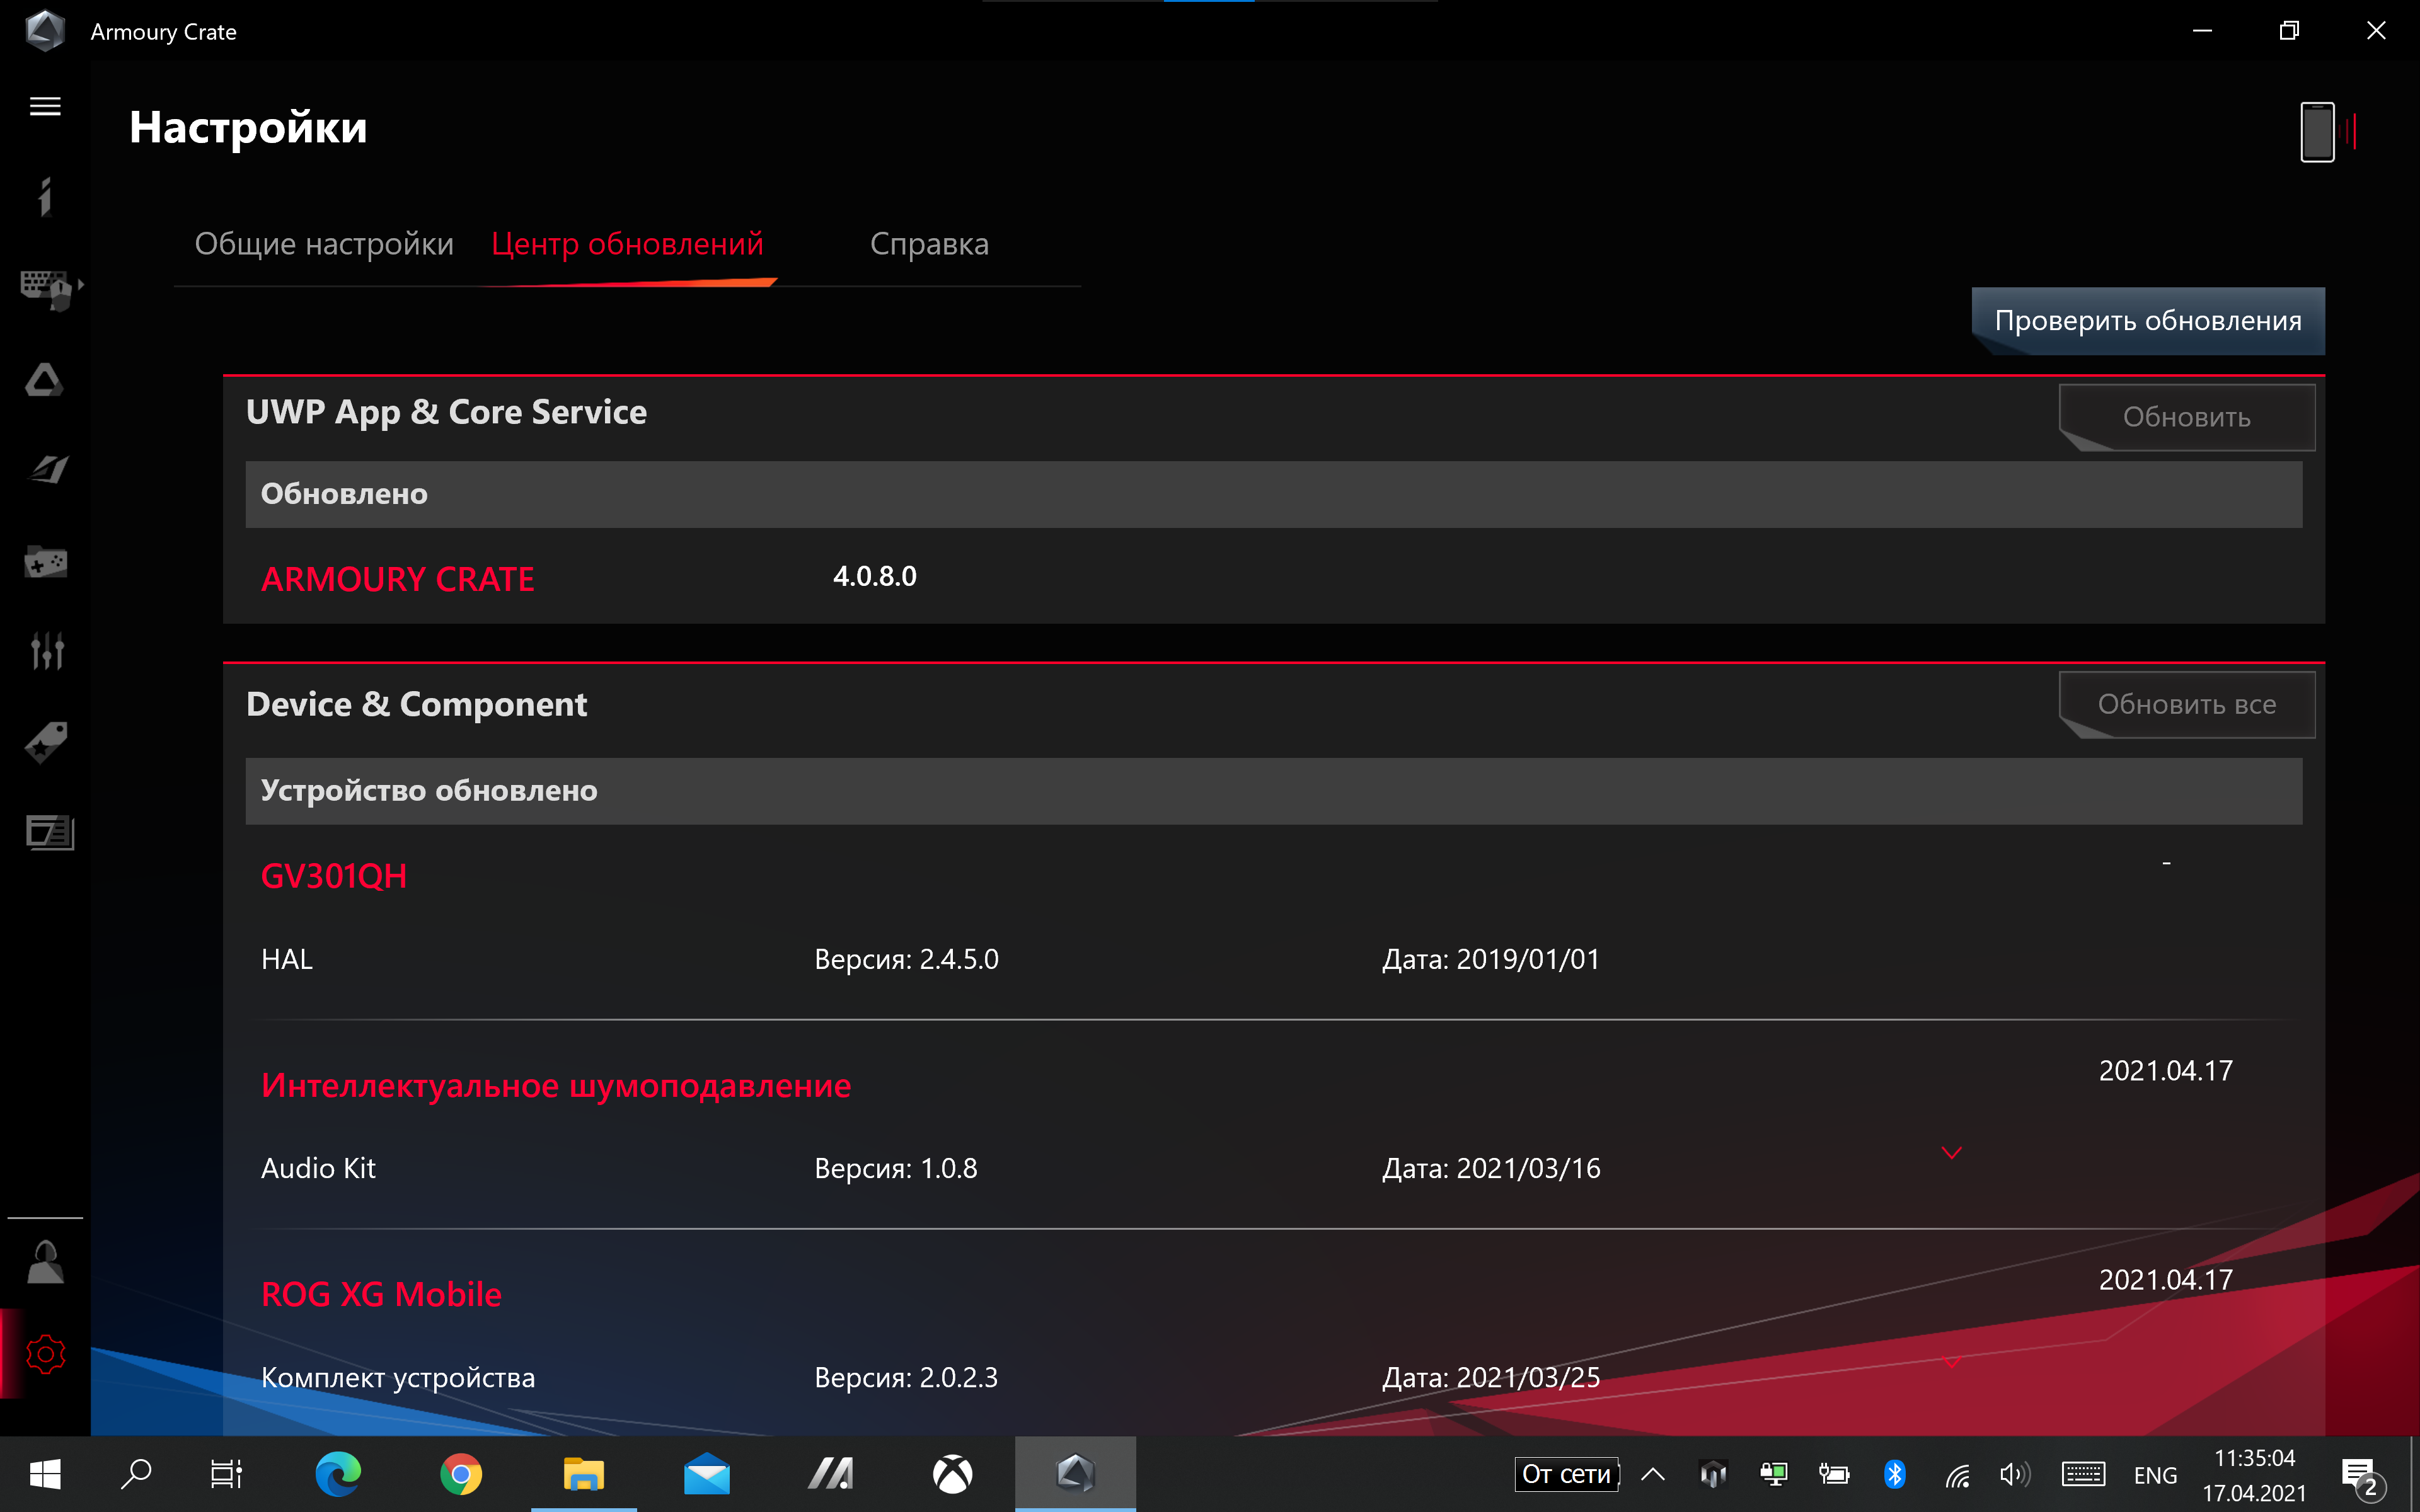The height and width of the screenshot is (1512, 2420).
Task: Click the GV301QH device heading
Action: click(334, 876)
